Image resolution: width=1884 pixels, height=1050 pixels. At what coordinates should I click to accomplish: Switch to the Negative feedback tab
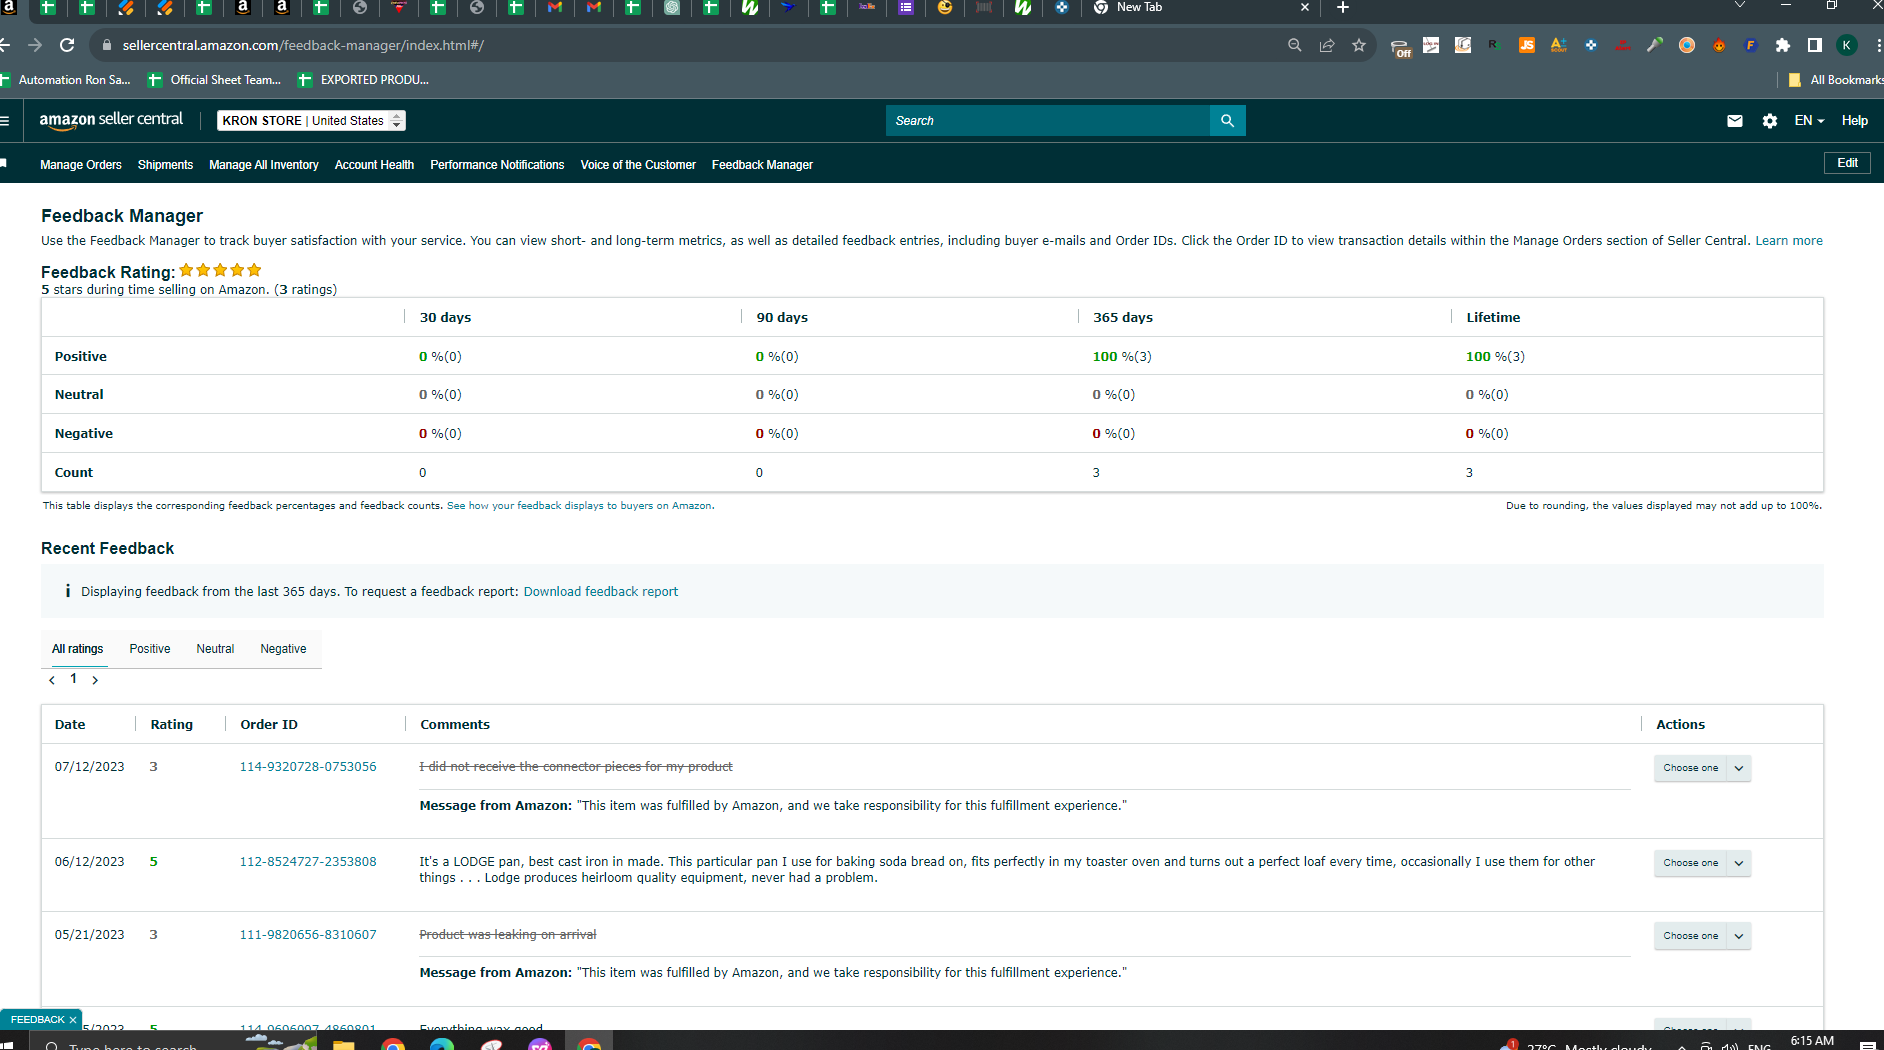283,649
